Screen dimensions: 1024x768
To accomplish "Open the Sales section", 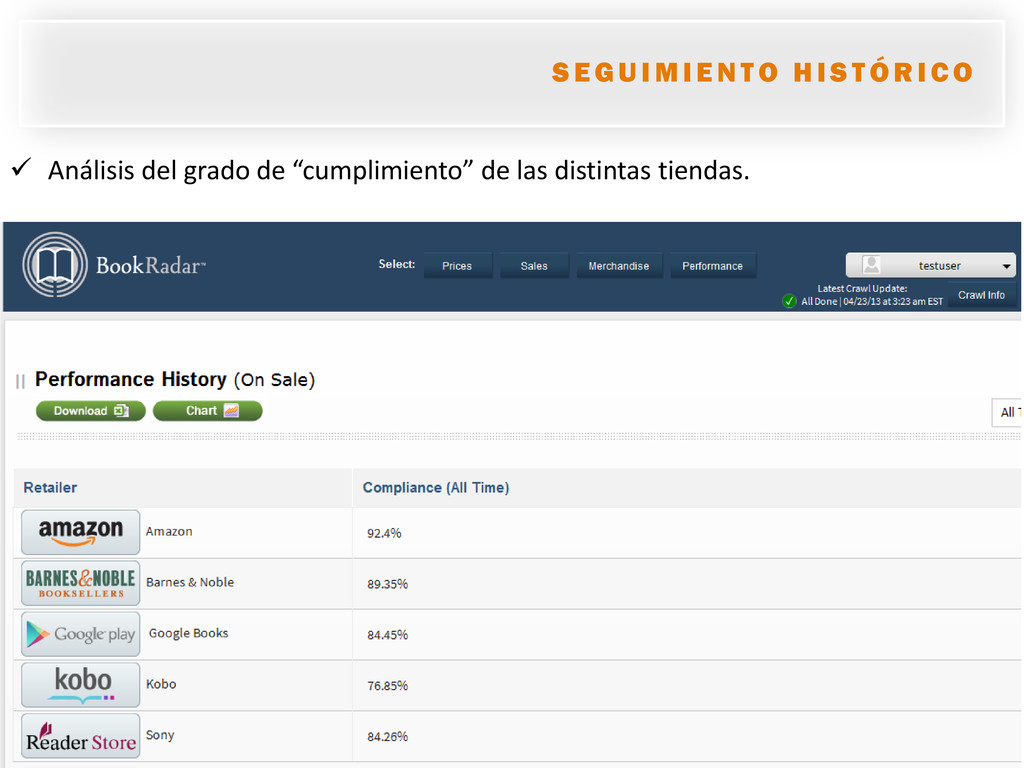I will click(x=534, y=266).
